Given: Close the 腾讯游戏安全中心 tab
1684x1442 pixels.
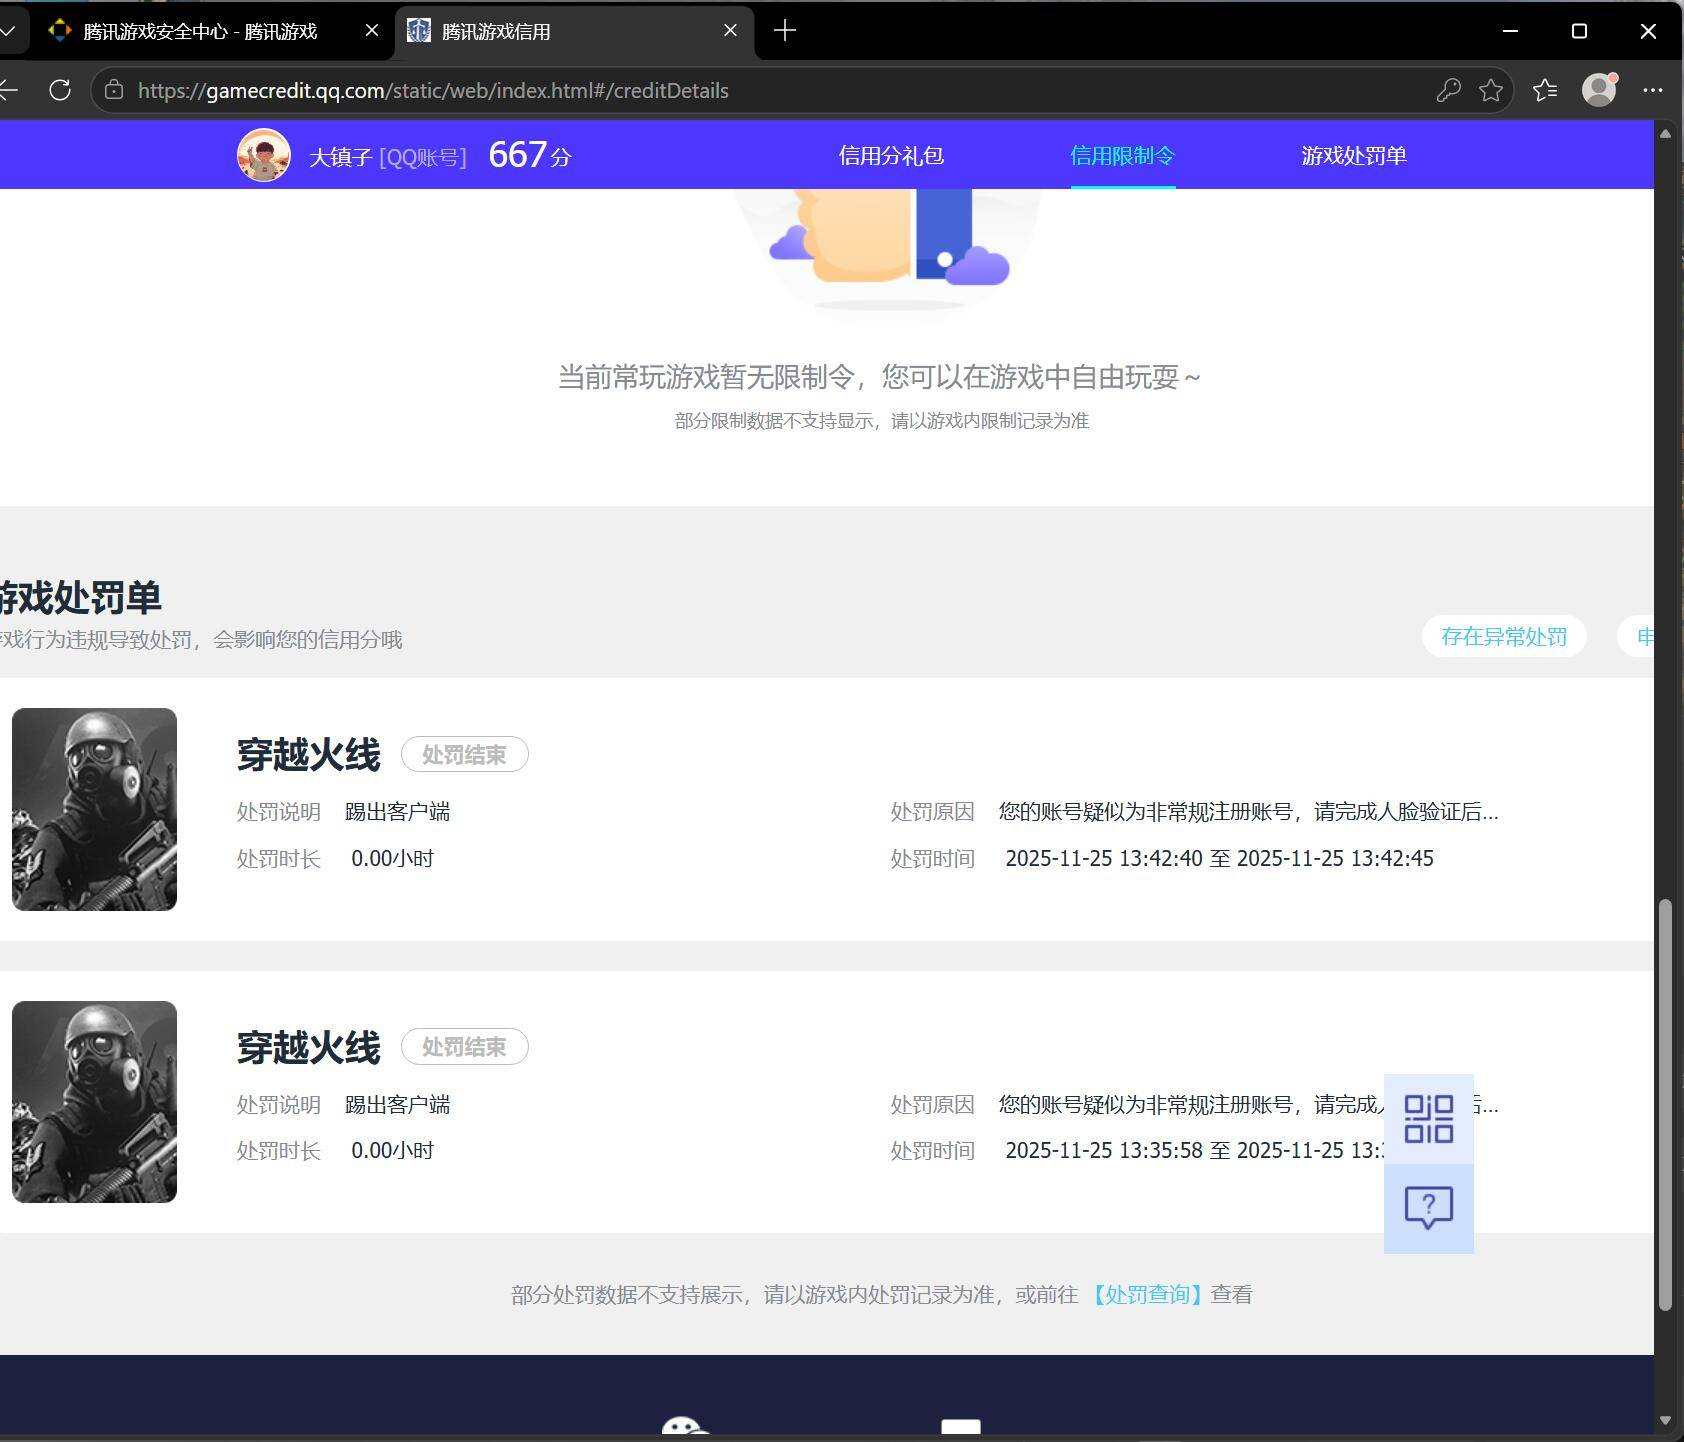Looking at the screenshot, I should click(x=371, y=31).
